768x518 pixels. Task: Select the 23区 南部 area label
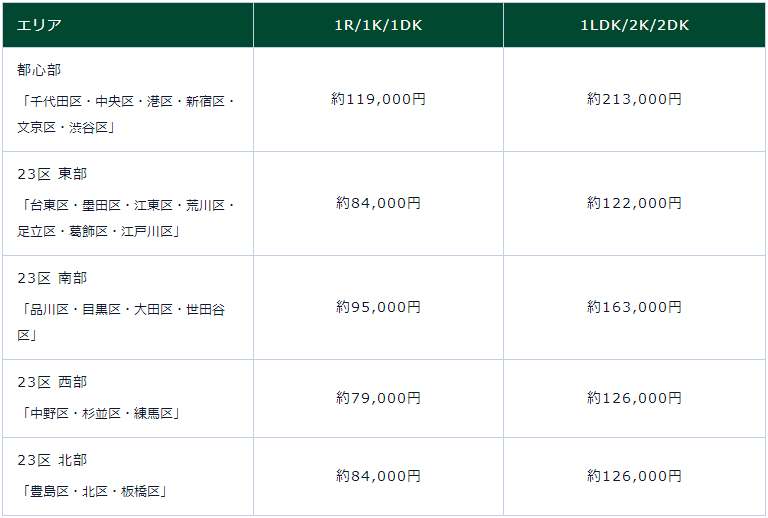pos(52,278)
